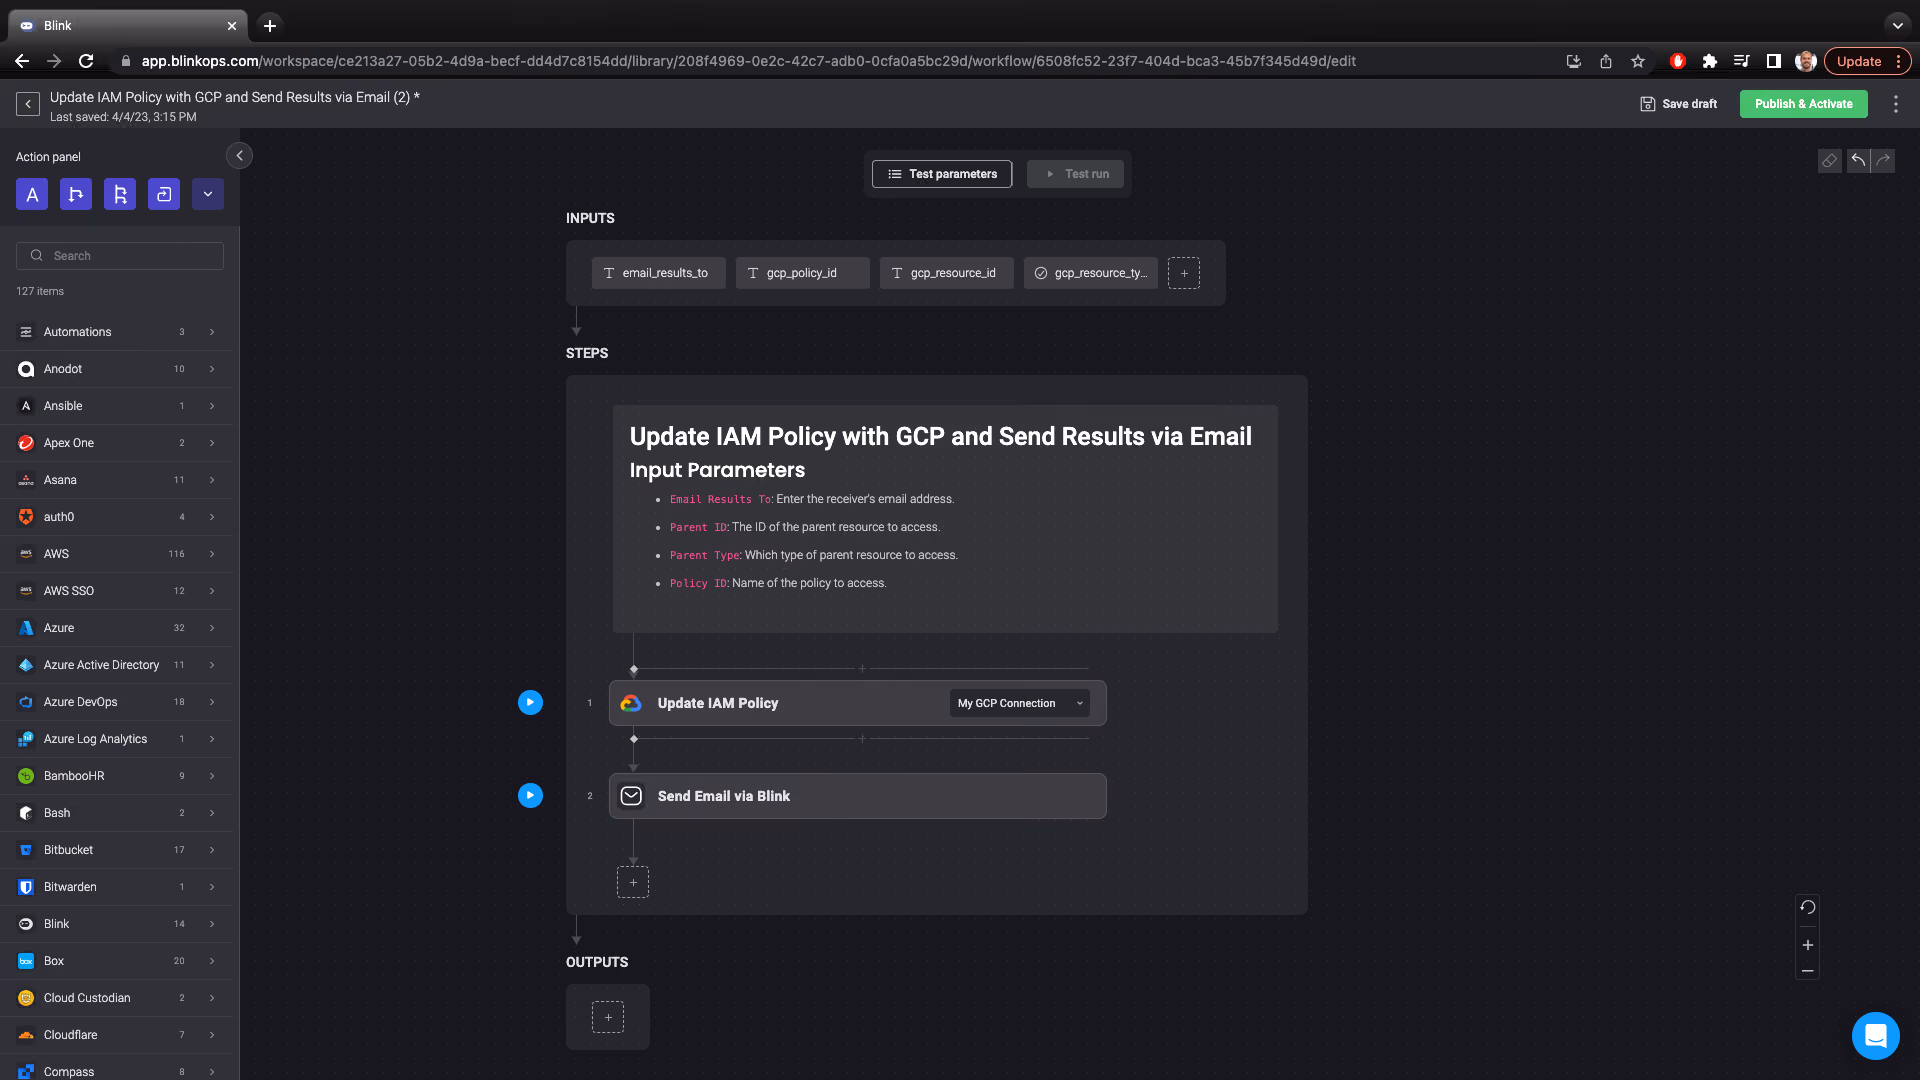Open the Bitwarden integration

click(116, 887)
